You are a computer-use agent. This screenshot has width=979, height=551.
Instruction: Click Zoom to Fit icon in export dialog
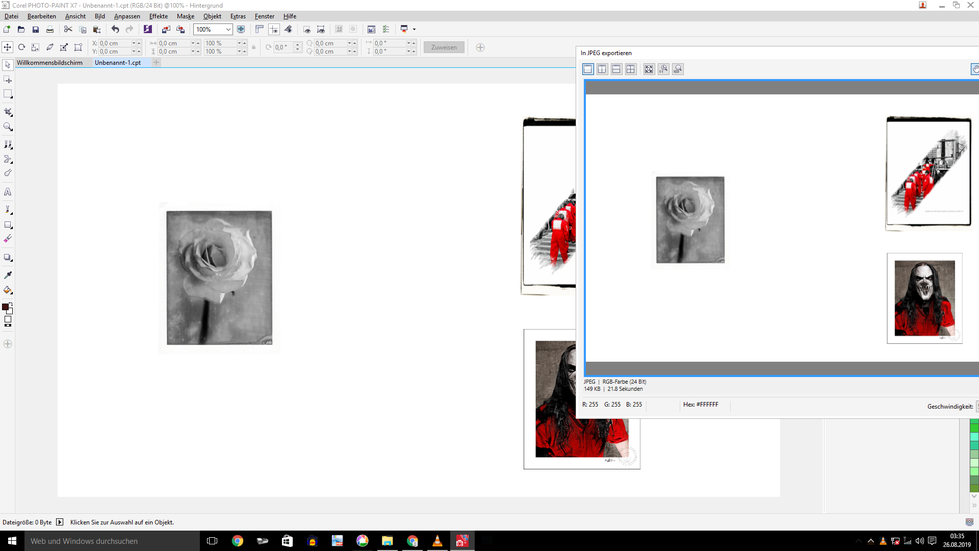click(649, 69)
